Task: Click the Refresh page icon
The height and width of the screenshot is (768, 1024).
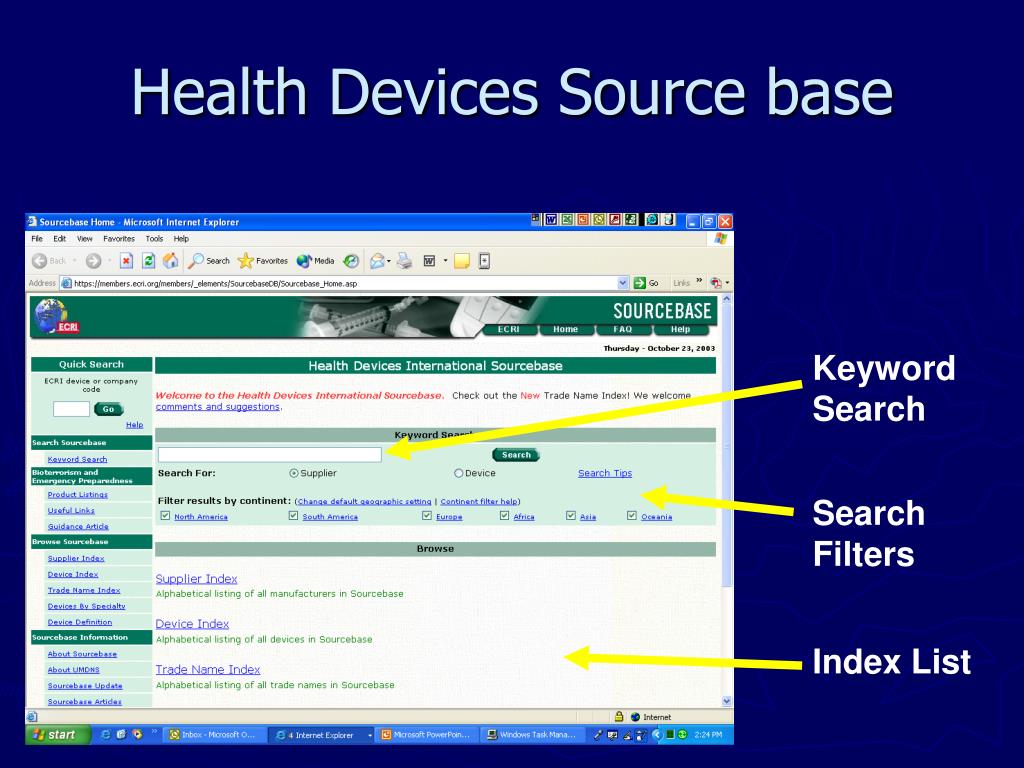Action: pyautogui.click(x=149, y=261)
